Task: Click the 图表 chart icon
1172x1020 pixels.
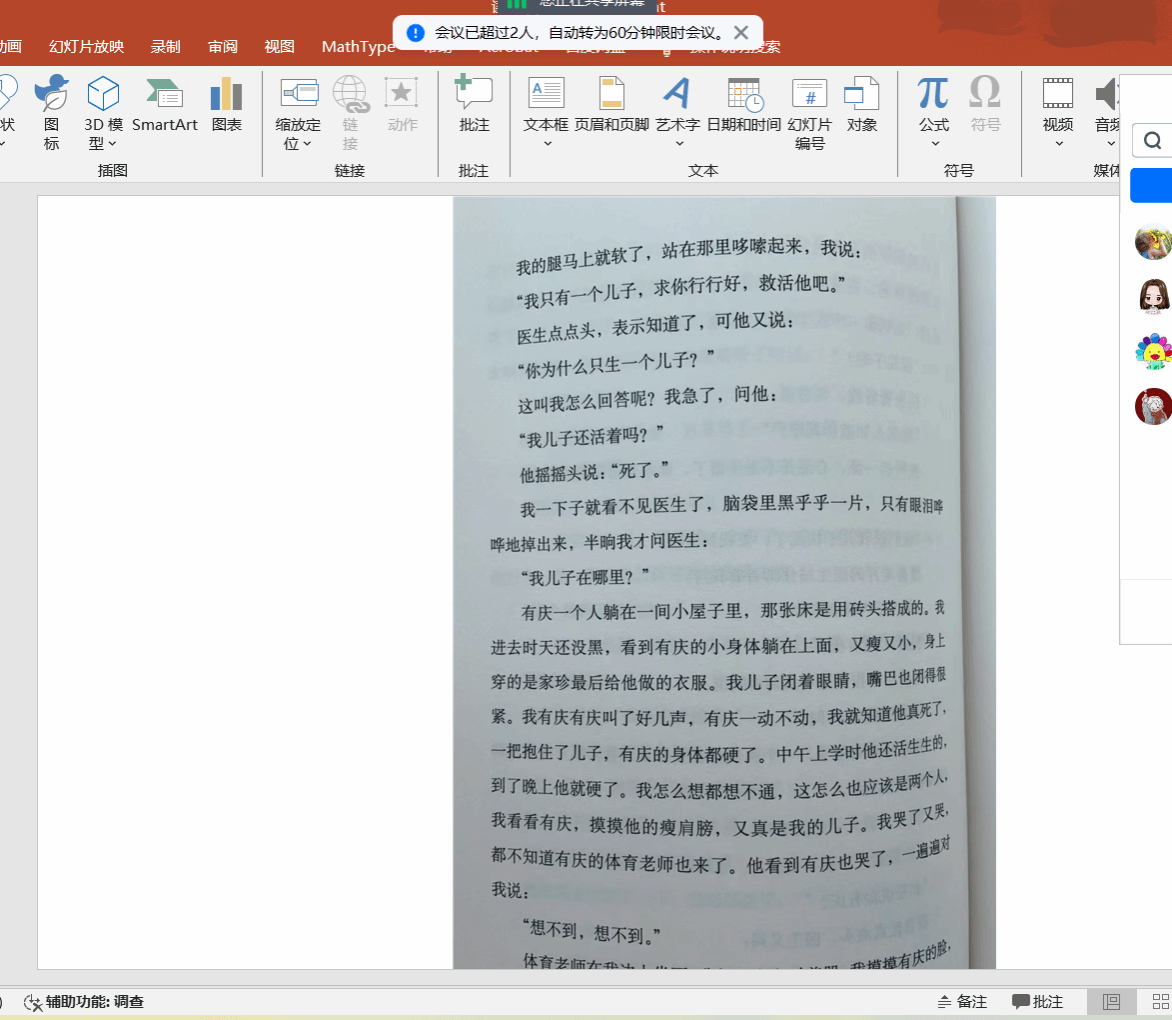Action: 226,105
